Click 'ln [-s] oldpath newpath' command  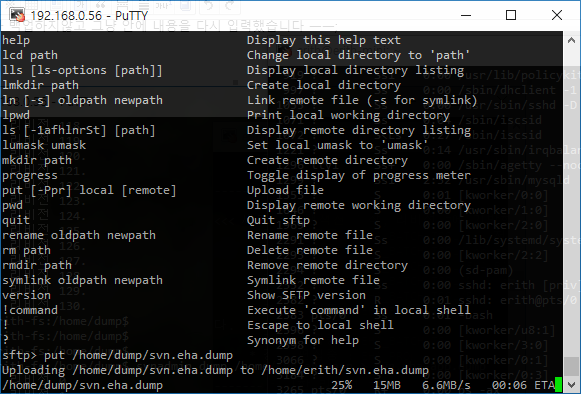coord(82,100)
